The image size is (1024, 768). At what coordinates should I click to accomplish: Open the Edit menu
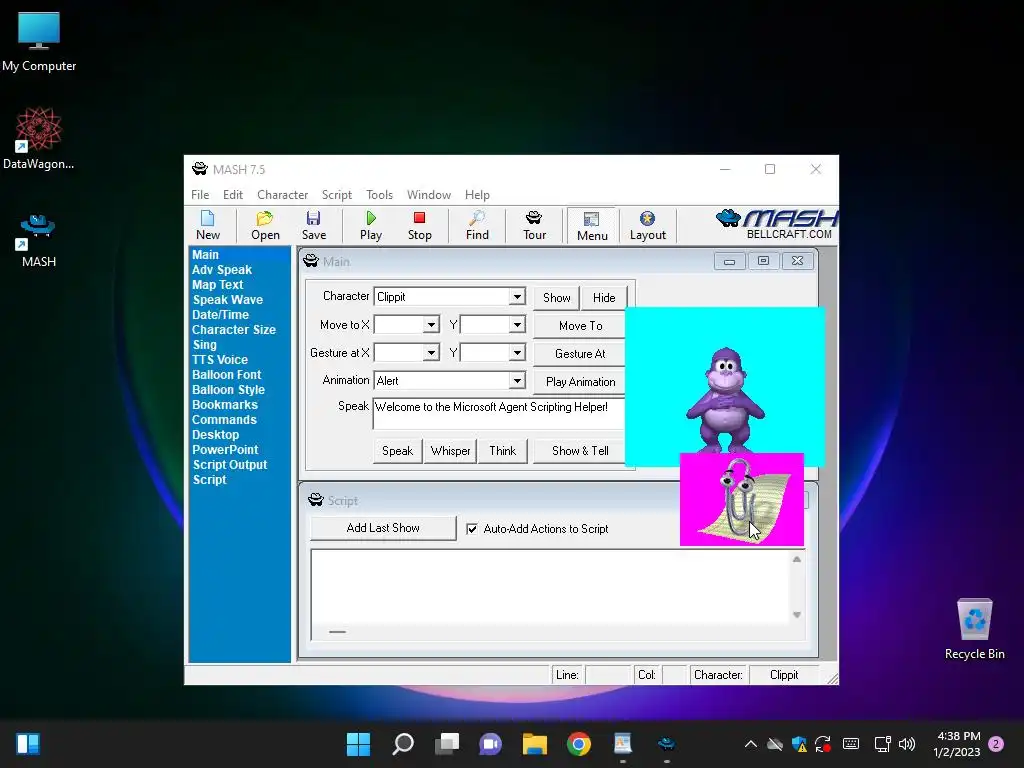point(232,195)
